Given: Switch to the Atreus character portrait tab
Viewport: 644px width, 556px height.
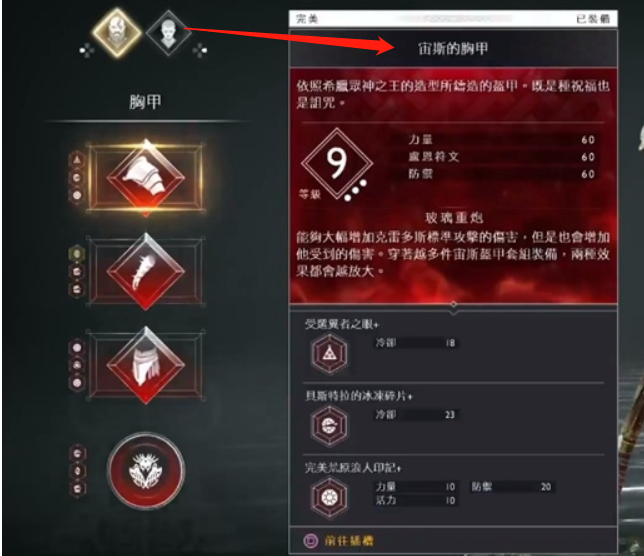Looking at the screenshot, I should coord(168,33).
